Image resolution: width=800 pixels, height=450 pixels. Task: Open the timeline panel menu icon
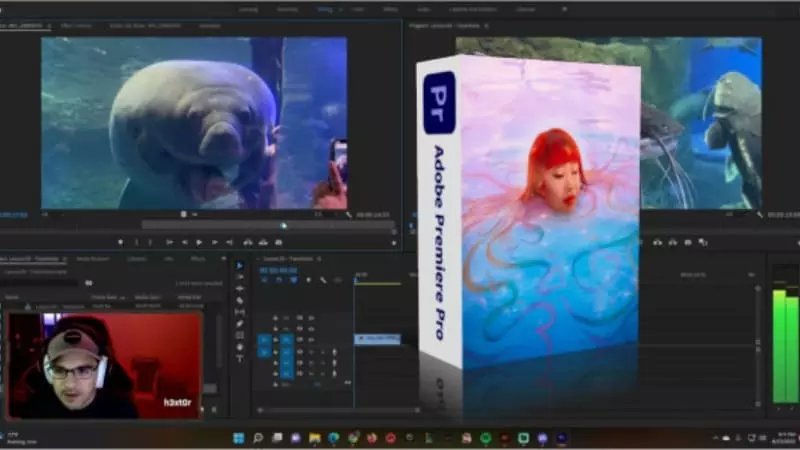pyautogui.click(x=319, y=259)
